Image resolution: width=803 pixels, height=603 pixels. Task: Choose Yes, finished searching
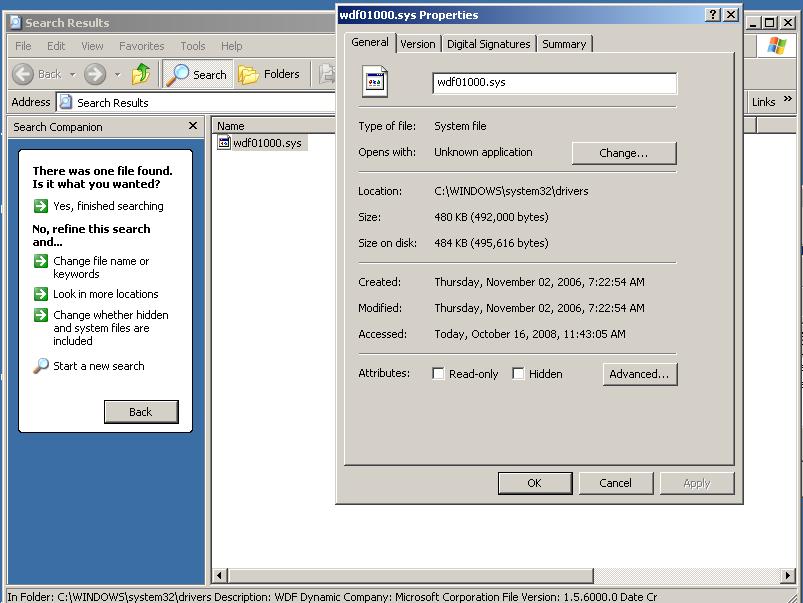pos(108,206)
